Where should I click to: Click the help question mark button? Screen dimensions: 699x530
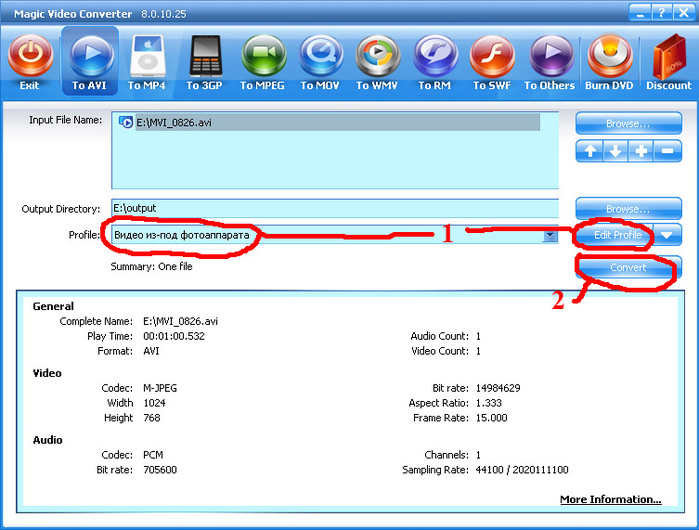(661, 12)
